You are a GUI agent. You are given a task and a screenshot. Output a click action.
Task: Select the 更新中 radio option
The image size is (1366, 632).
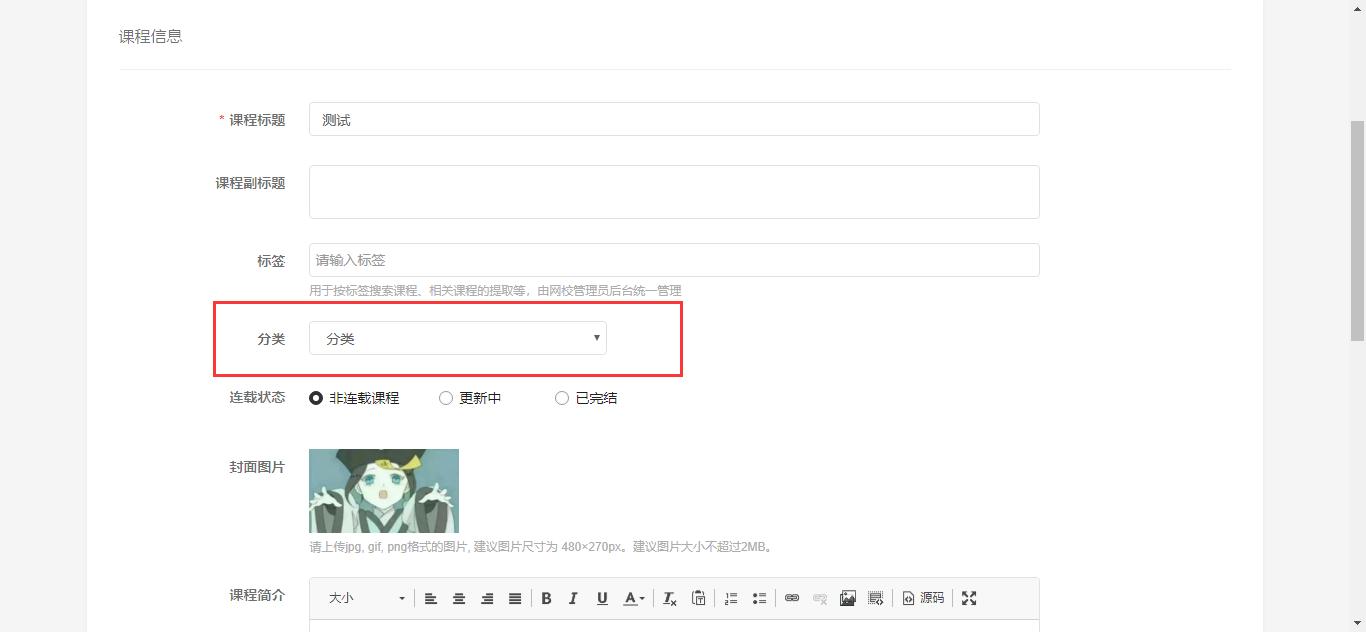(x=446, y=398)
